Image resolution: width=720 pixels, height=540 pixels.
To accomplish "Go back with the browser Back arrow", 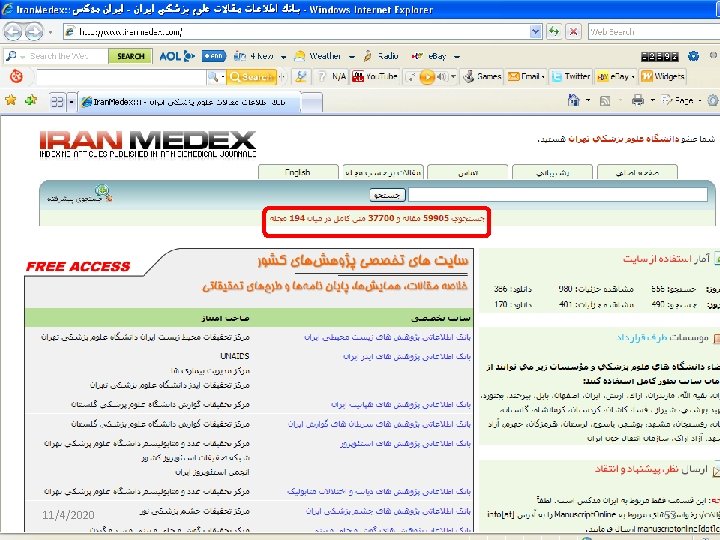I will tap(13, 32).
